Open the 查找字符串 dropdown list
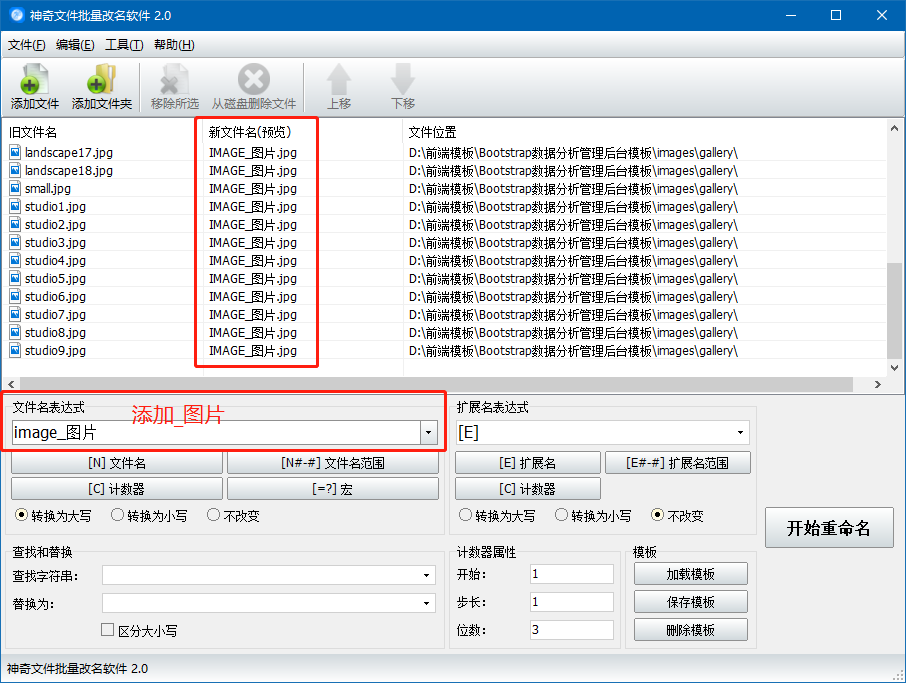 tap(426, 574)
